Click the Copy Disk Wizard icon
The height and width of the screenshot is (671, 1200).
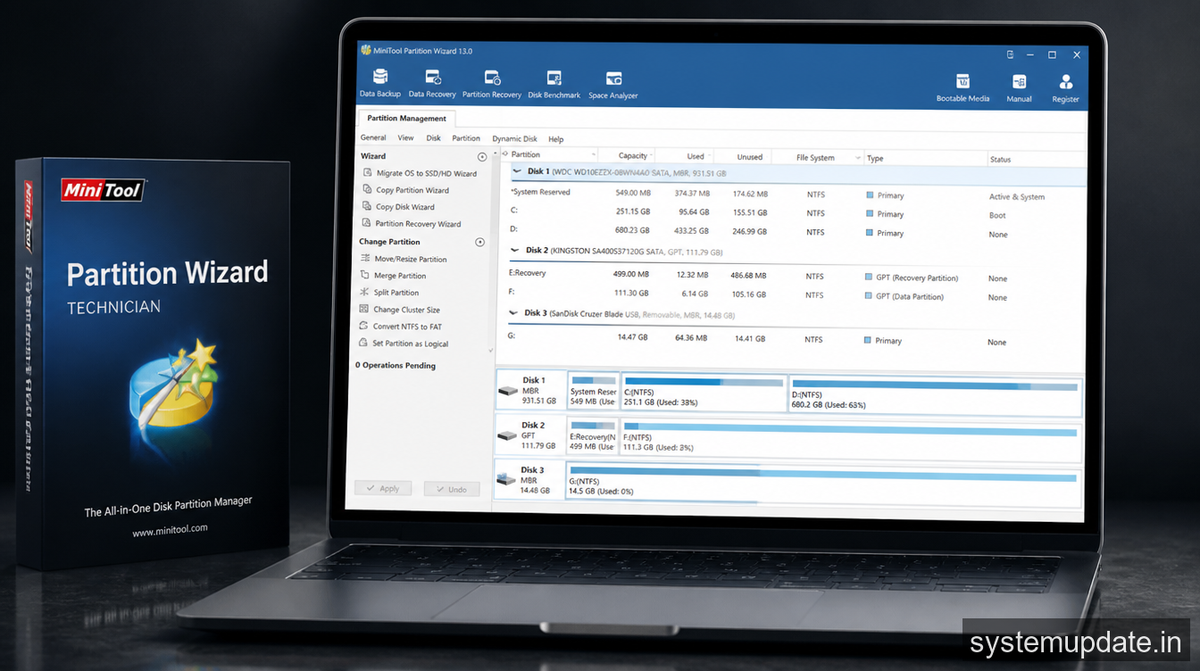(x=367, y=207)
